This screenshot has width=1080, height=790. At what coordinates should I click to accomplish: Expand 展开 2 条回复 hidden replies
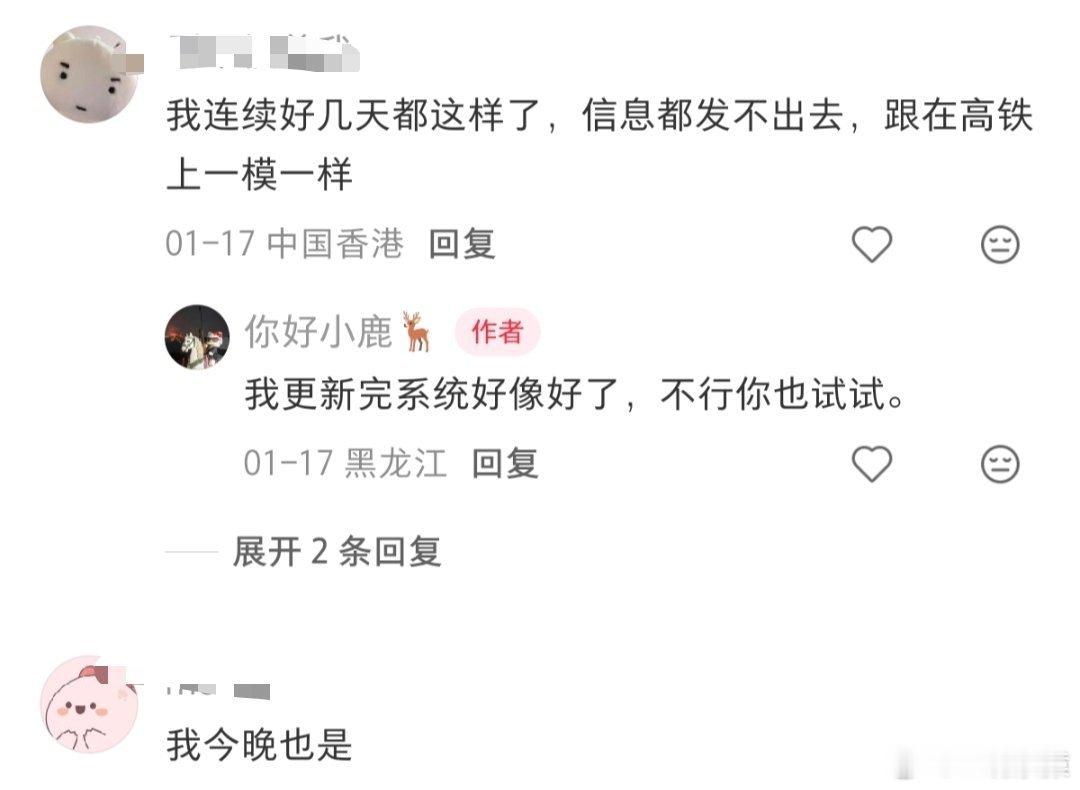pyautogui.click(x=337, y=552)
